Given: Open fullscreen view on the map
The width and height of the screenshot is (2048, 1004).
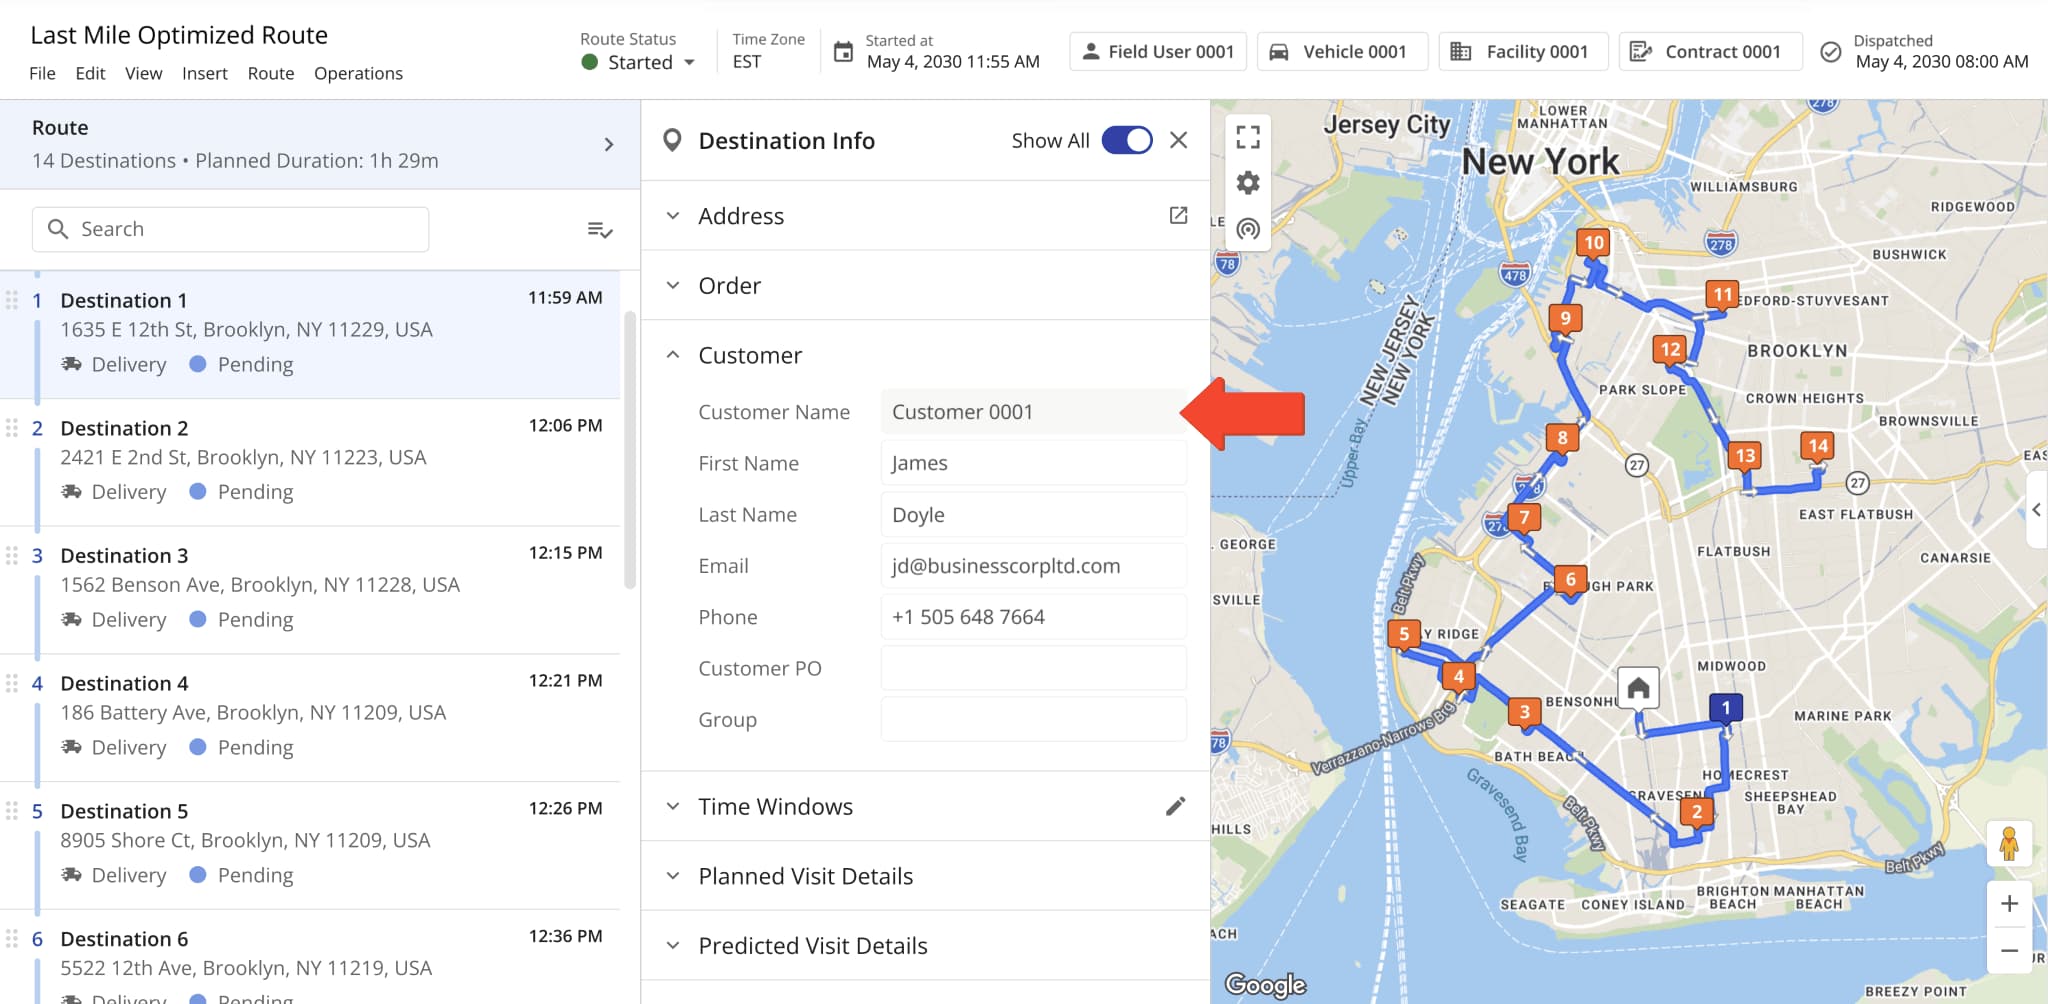Looking at the screenshot, I should click(1247, 137).
